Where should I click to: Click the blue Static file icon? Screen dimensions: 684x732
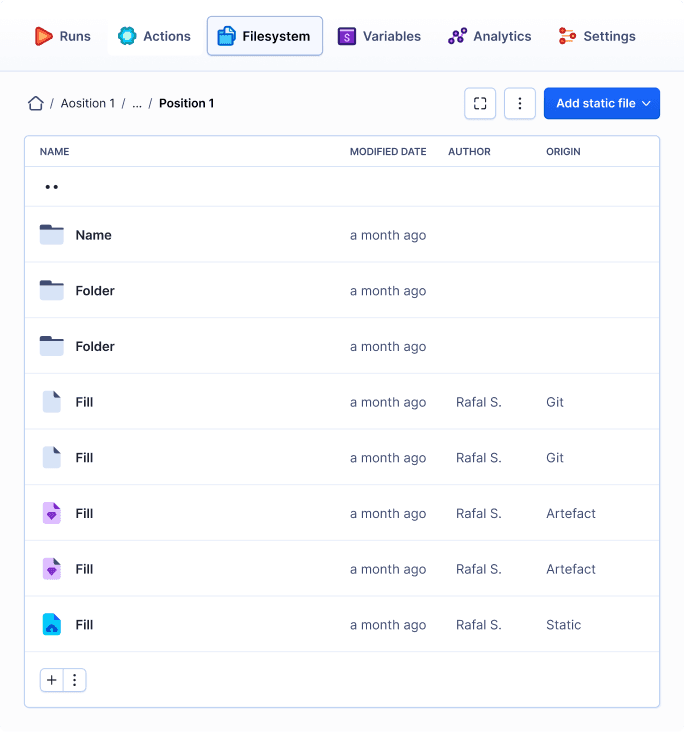pyautogui.click(x=52, y=625)
